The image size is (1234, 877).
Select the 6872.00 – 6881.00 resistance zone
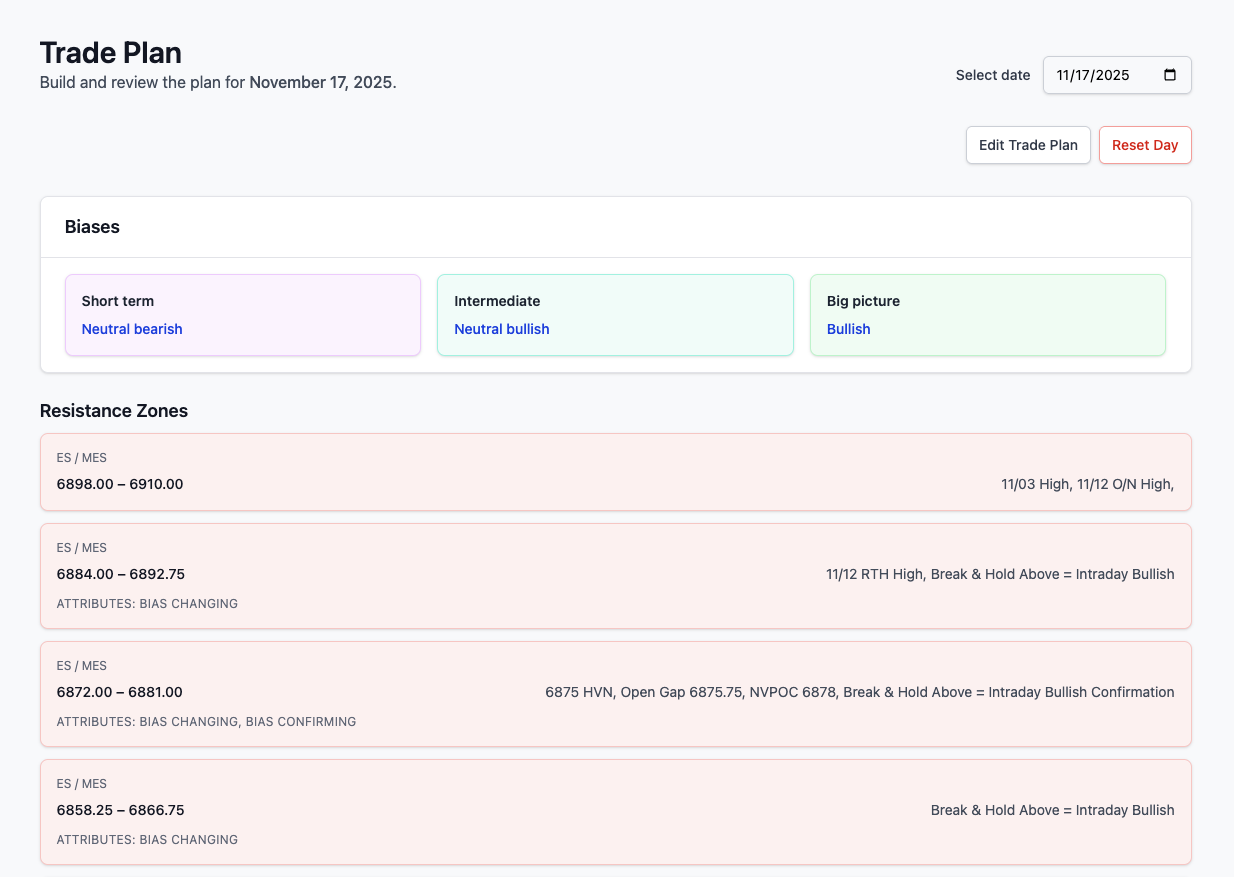click(615, 693)
